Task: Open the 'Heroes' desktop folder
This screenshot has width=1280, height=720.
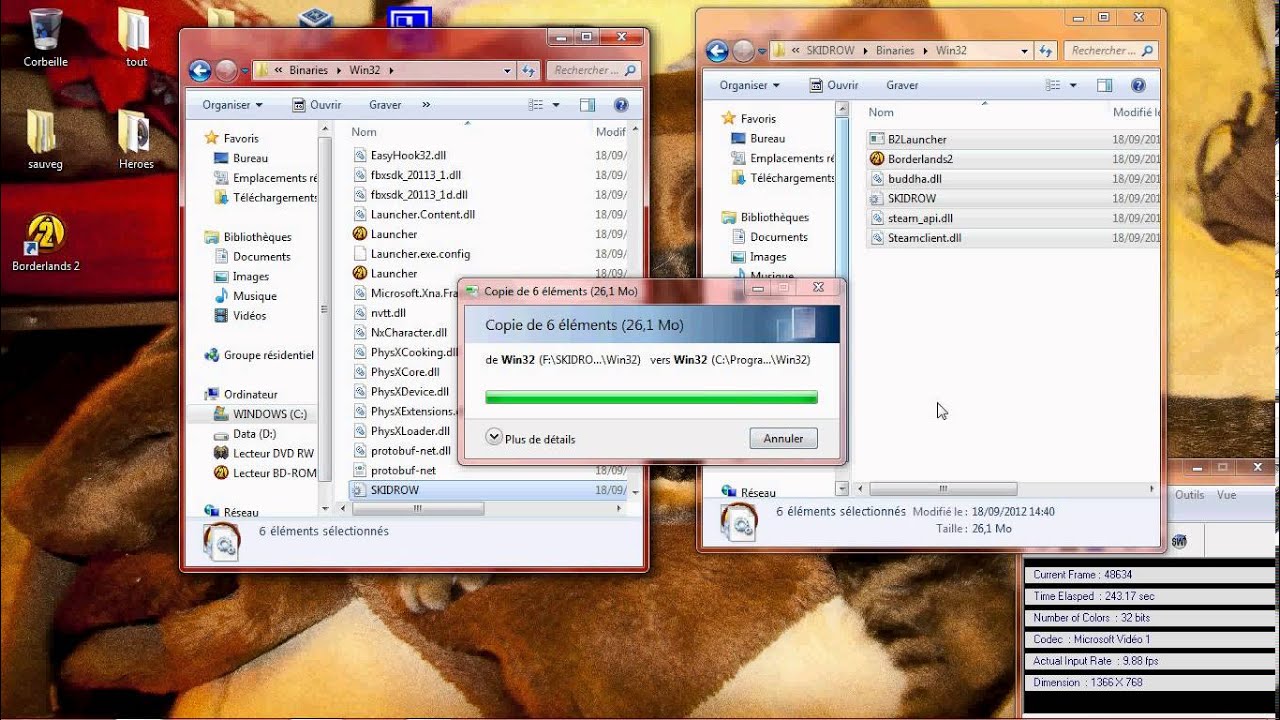Action: click(x=136, y=139)
